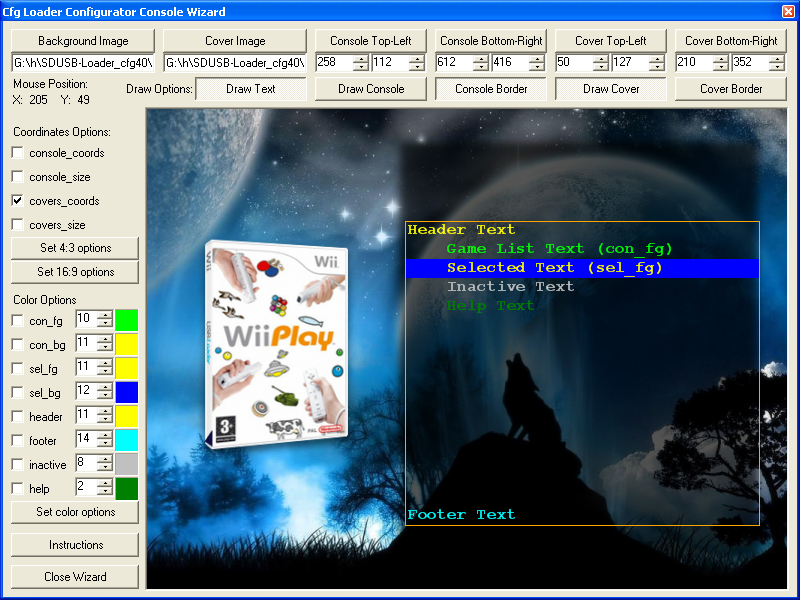
Task: Open the Instructions button
Action: (x=75, y=545)
